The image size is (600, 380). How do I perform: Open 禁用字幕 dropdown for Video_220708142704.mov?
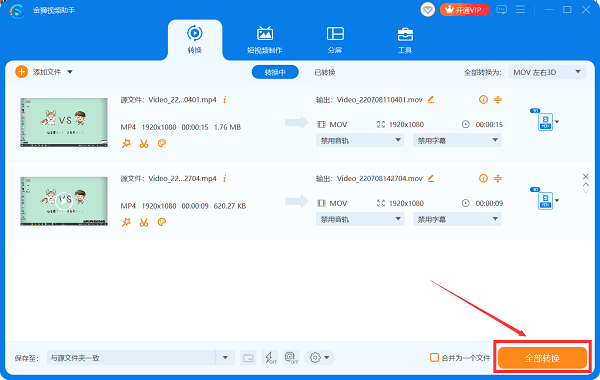(457, 219)
